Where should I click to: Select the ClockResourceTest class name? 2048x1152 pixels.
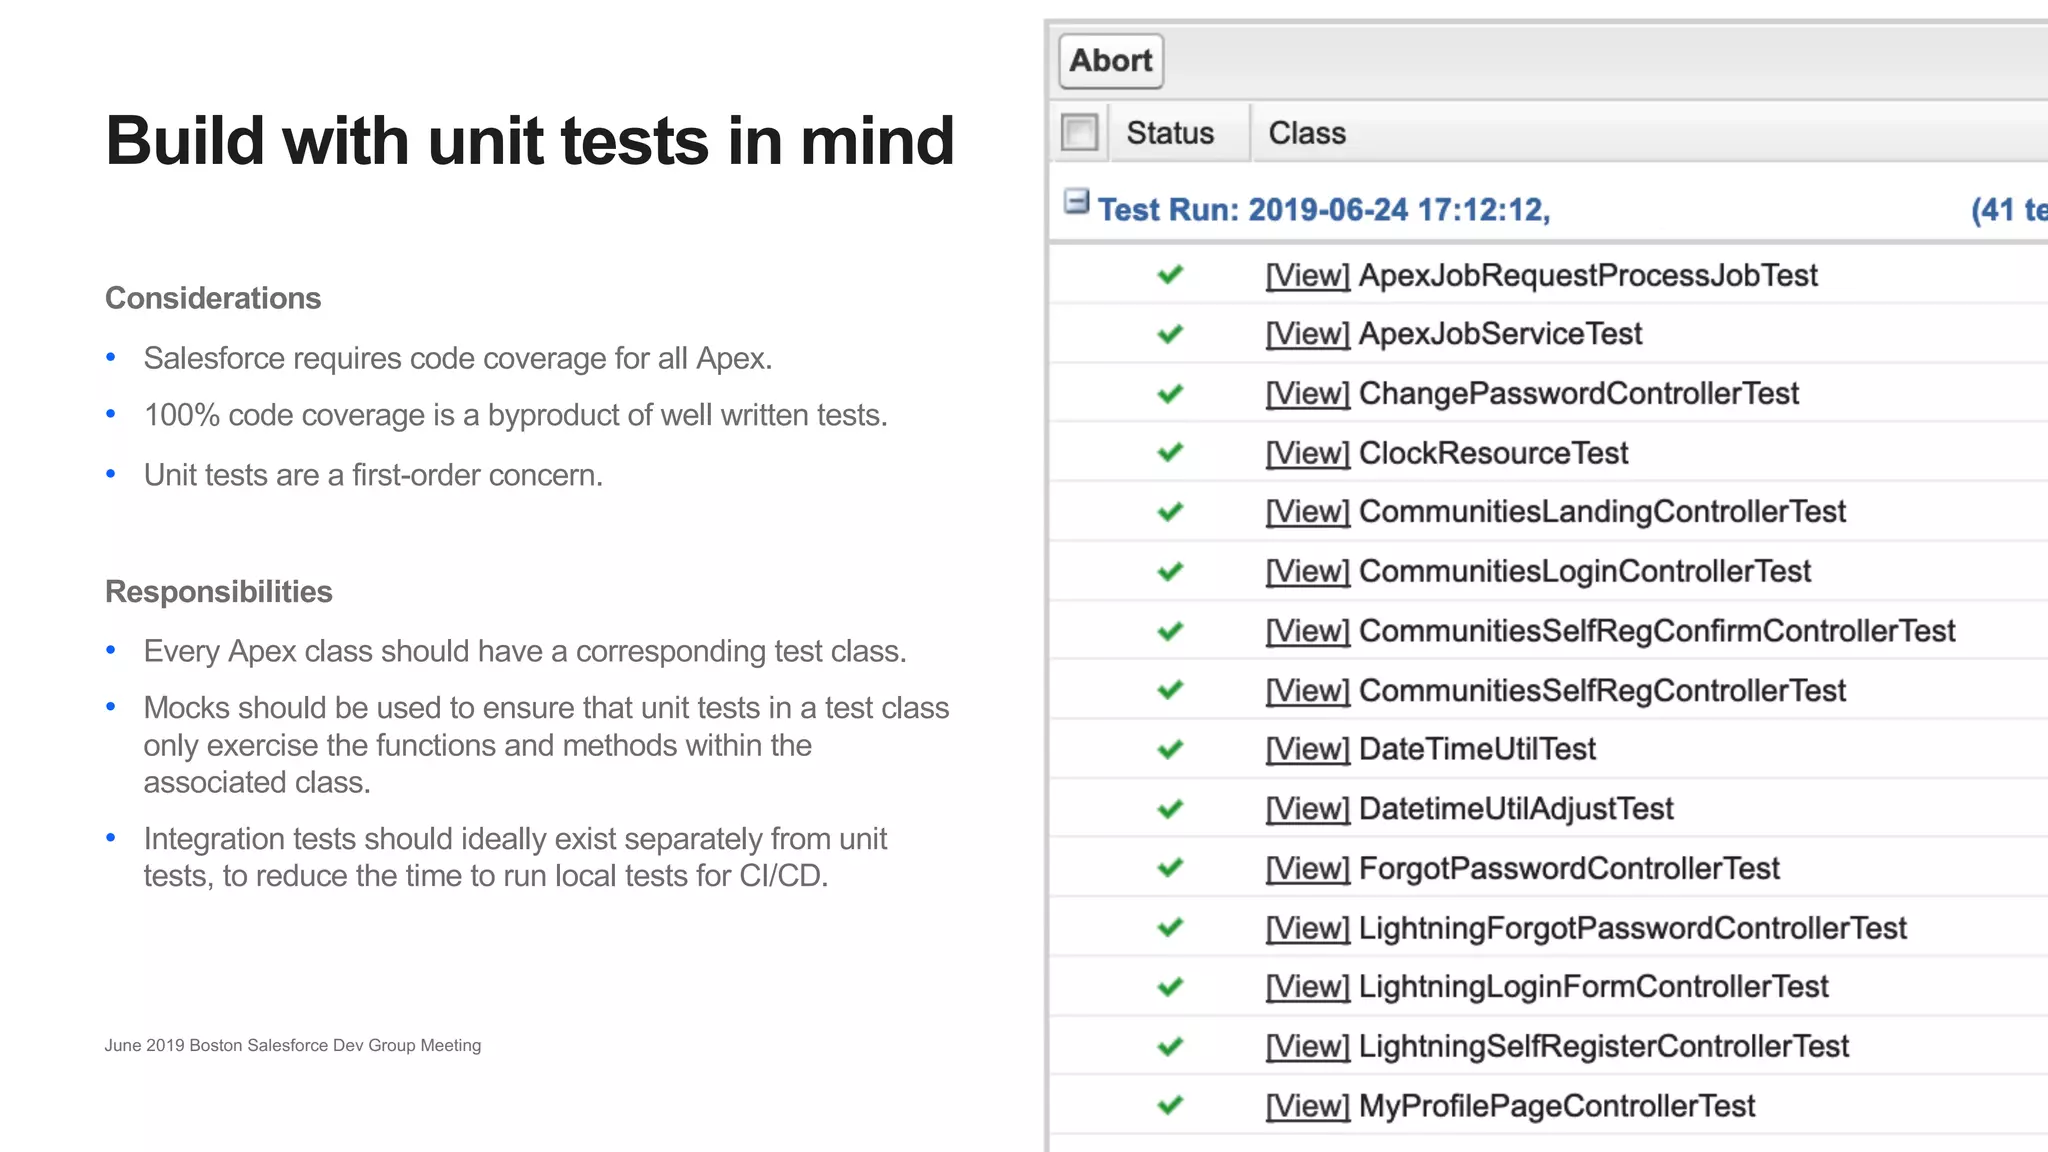(1493, 453)
